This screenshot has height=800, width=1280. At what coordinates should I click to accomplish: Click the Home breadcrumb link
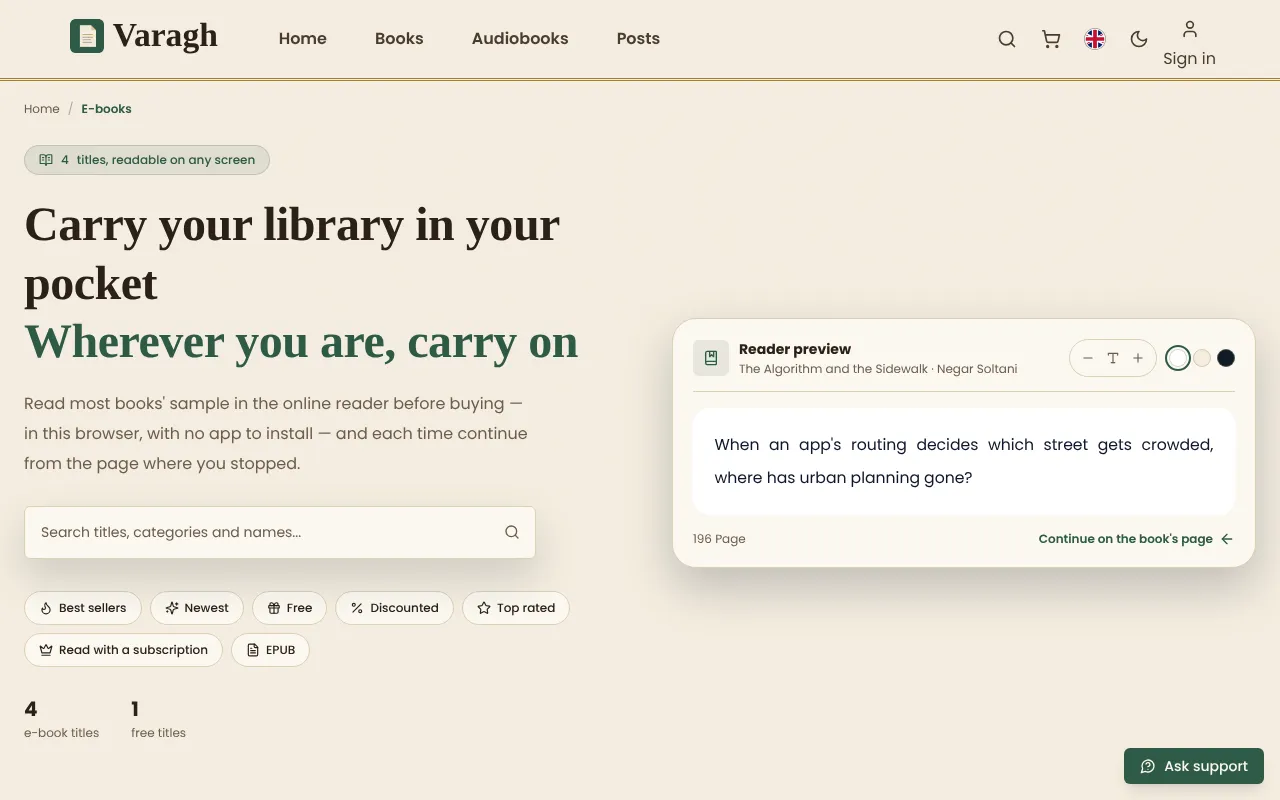point(42,109)
